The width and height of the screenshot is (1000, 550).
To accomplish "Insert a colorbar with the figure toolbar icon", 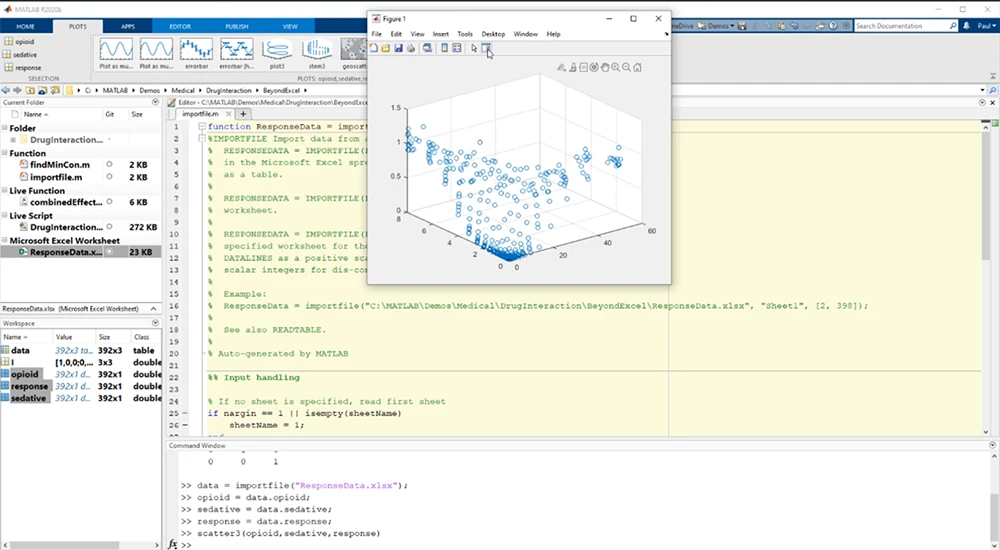I will pos(445,48).
